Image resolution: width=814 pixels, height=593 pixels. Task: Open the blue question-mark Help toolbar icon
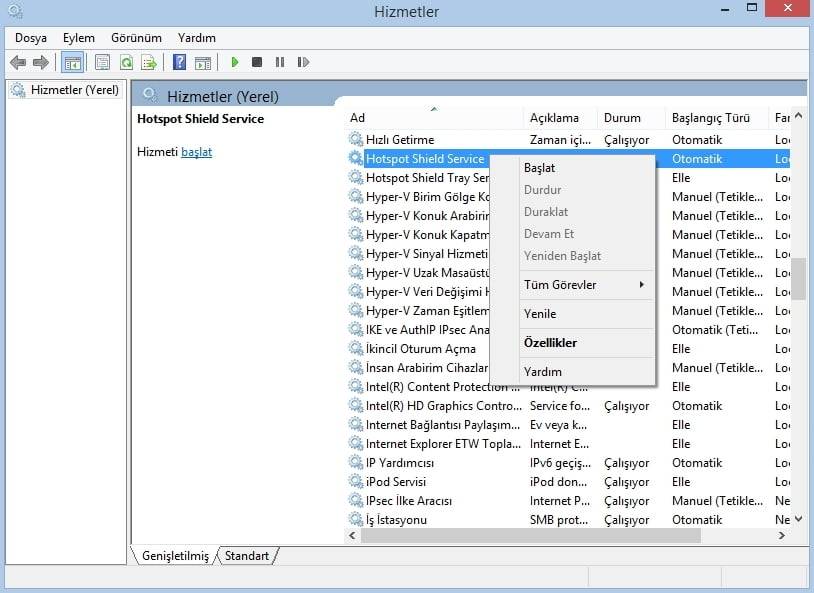[x=179, y=63]
